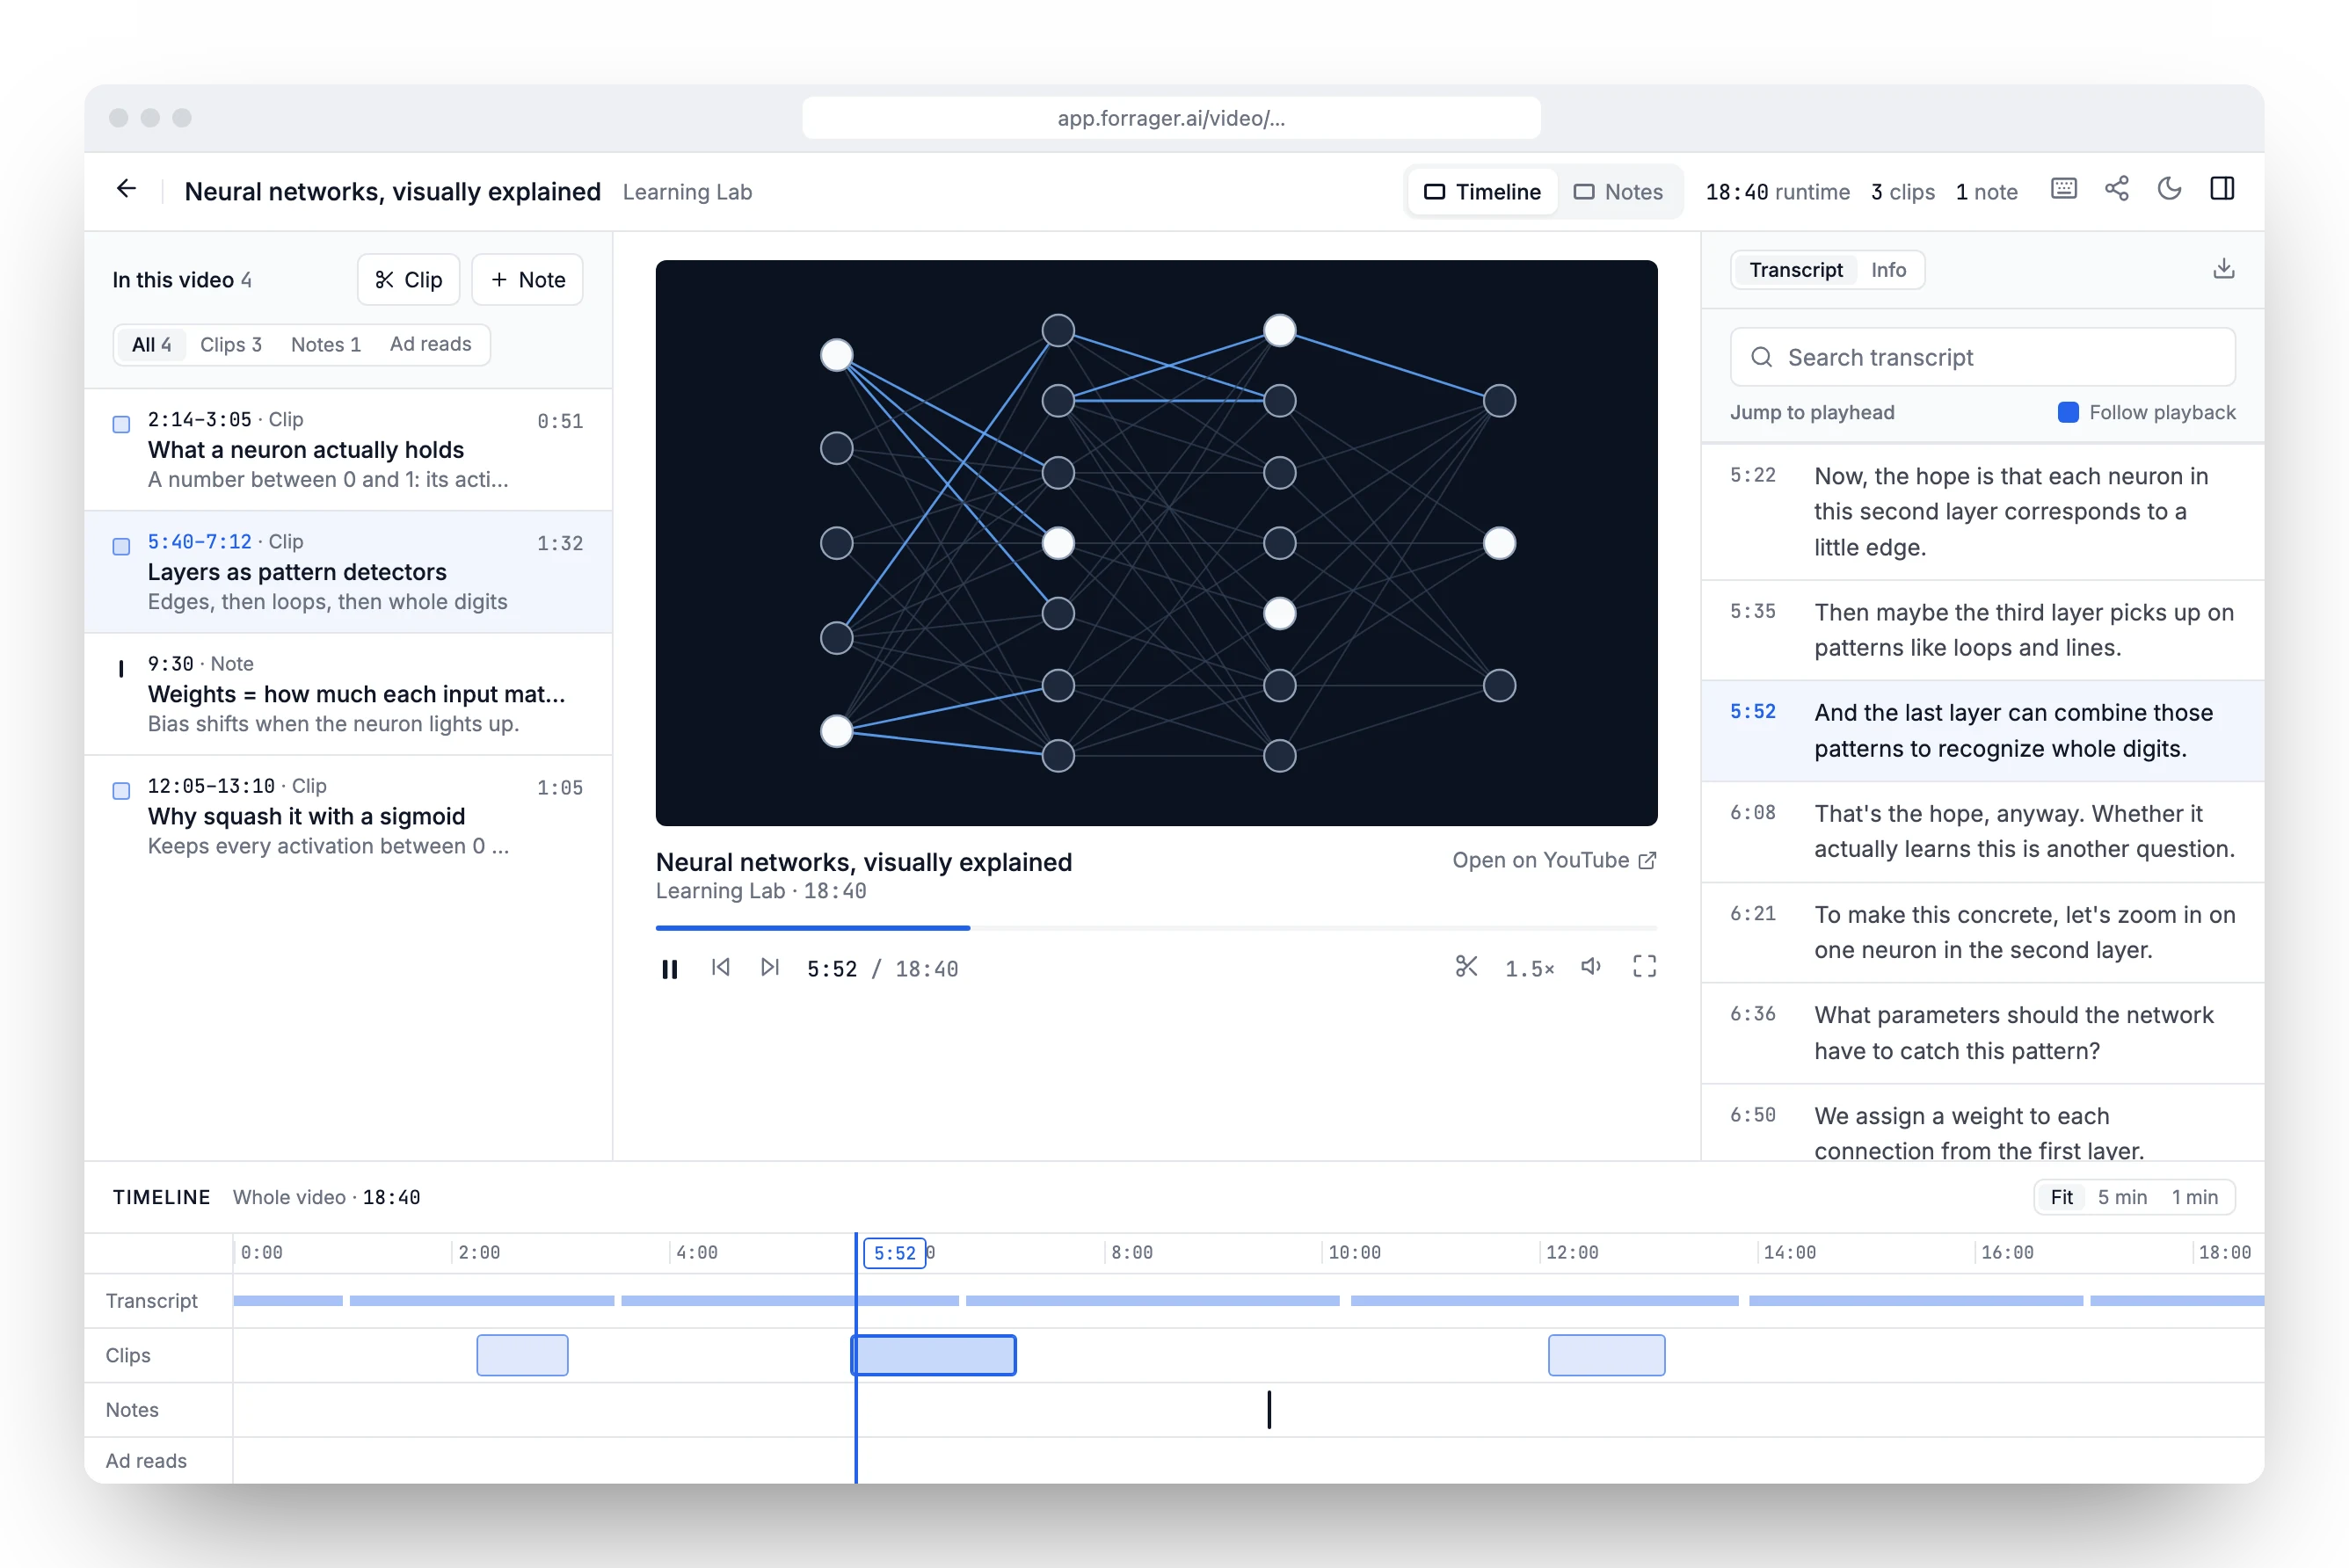Select checkbox for Layers as pattern detectors
Viewport: 2349px width, 1568px height.
coord(121,546)
